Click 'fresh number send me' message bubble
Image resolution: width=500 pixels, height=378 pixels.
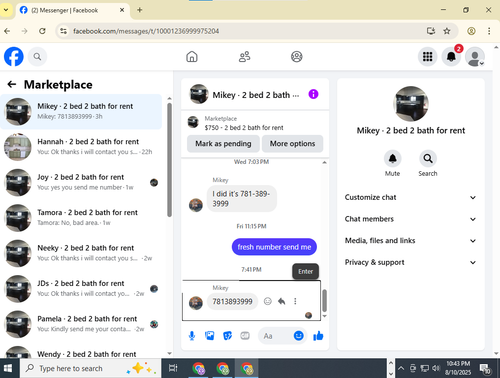point(274,247)
